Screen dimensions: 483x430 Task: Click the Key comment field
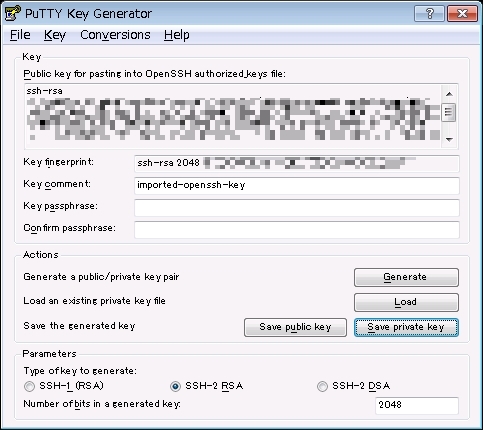tap(297, 185)
